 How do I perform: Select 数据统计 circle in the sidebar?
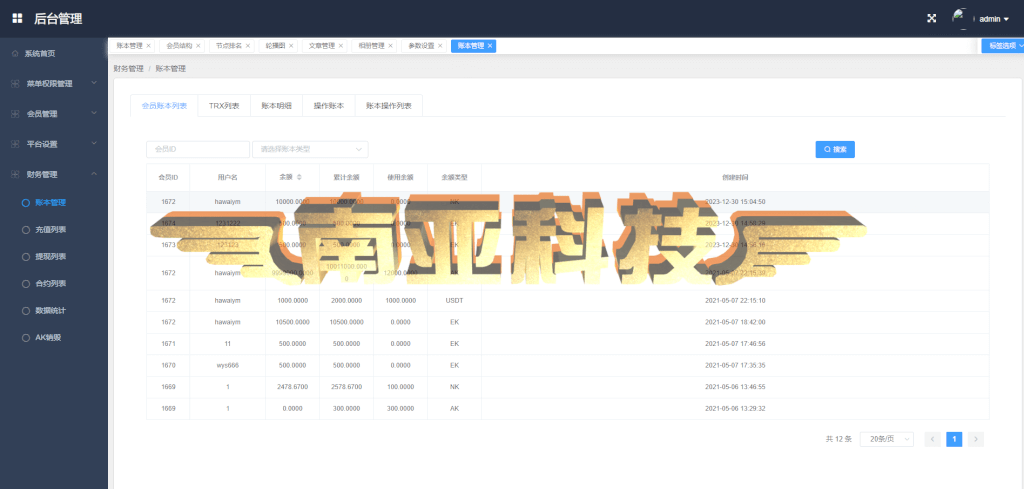tap(26, 311)
